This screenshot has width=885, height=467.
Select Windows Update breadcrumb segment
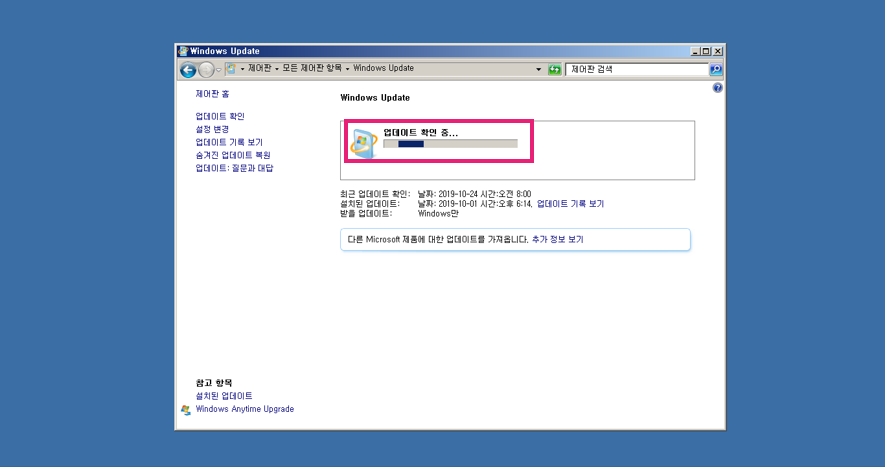(x=383, y=68)
